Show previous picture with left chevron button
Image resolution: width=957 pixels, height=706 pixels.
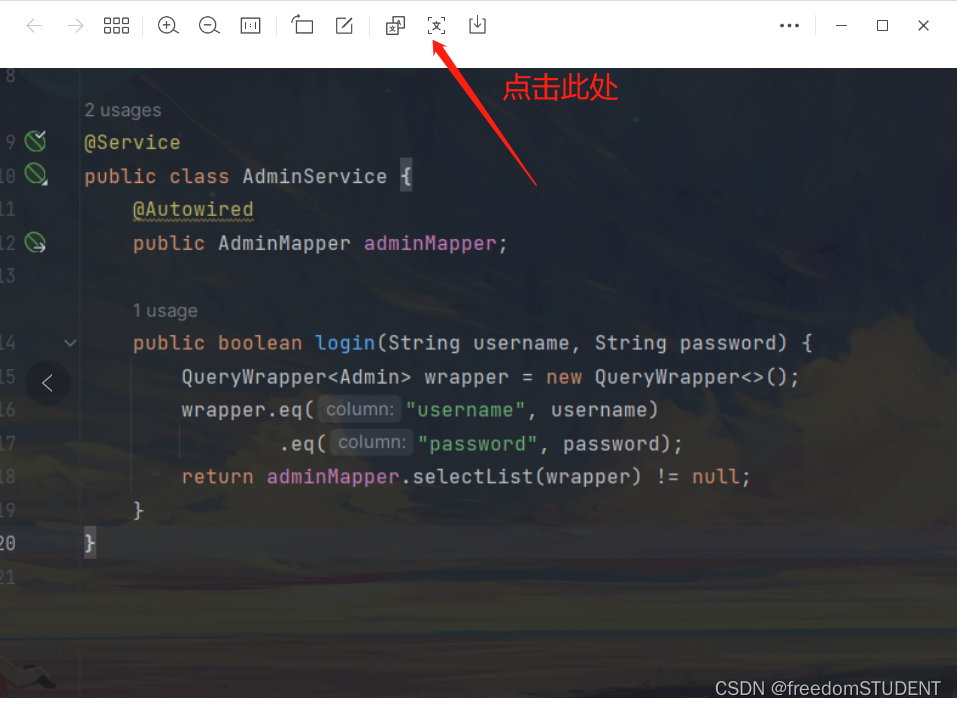(x=48, y=383)
